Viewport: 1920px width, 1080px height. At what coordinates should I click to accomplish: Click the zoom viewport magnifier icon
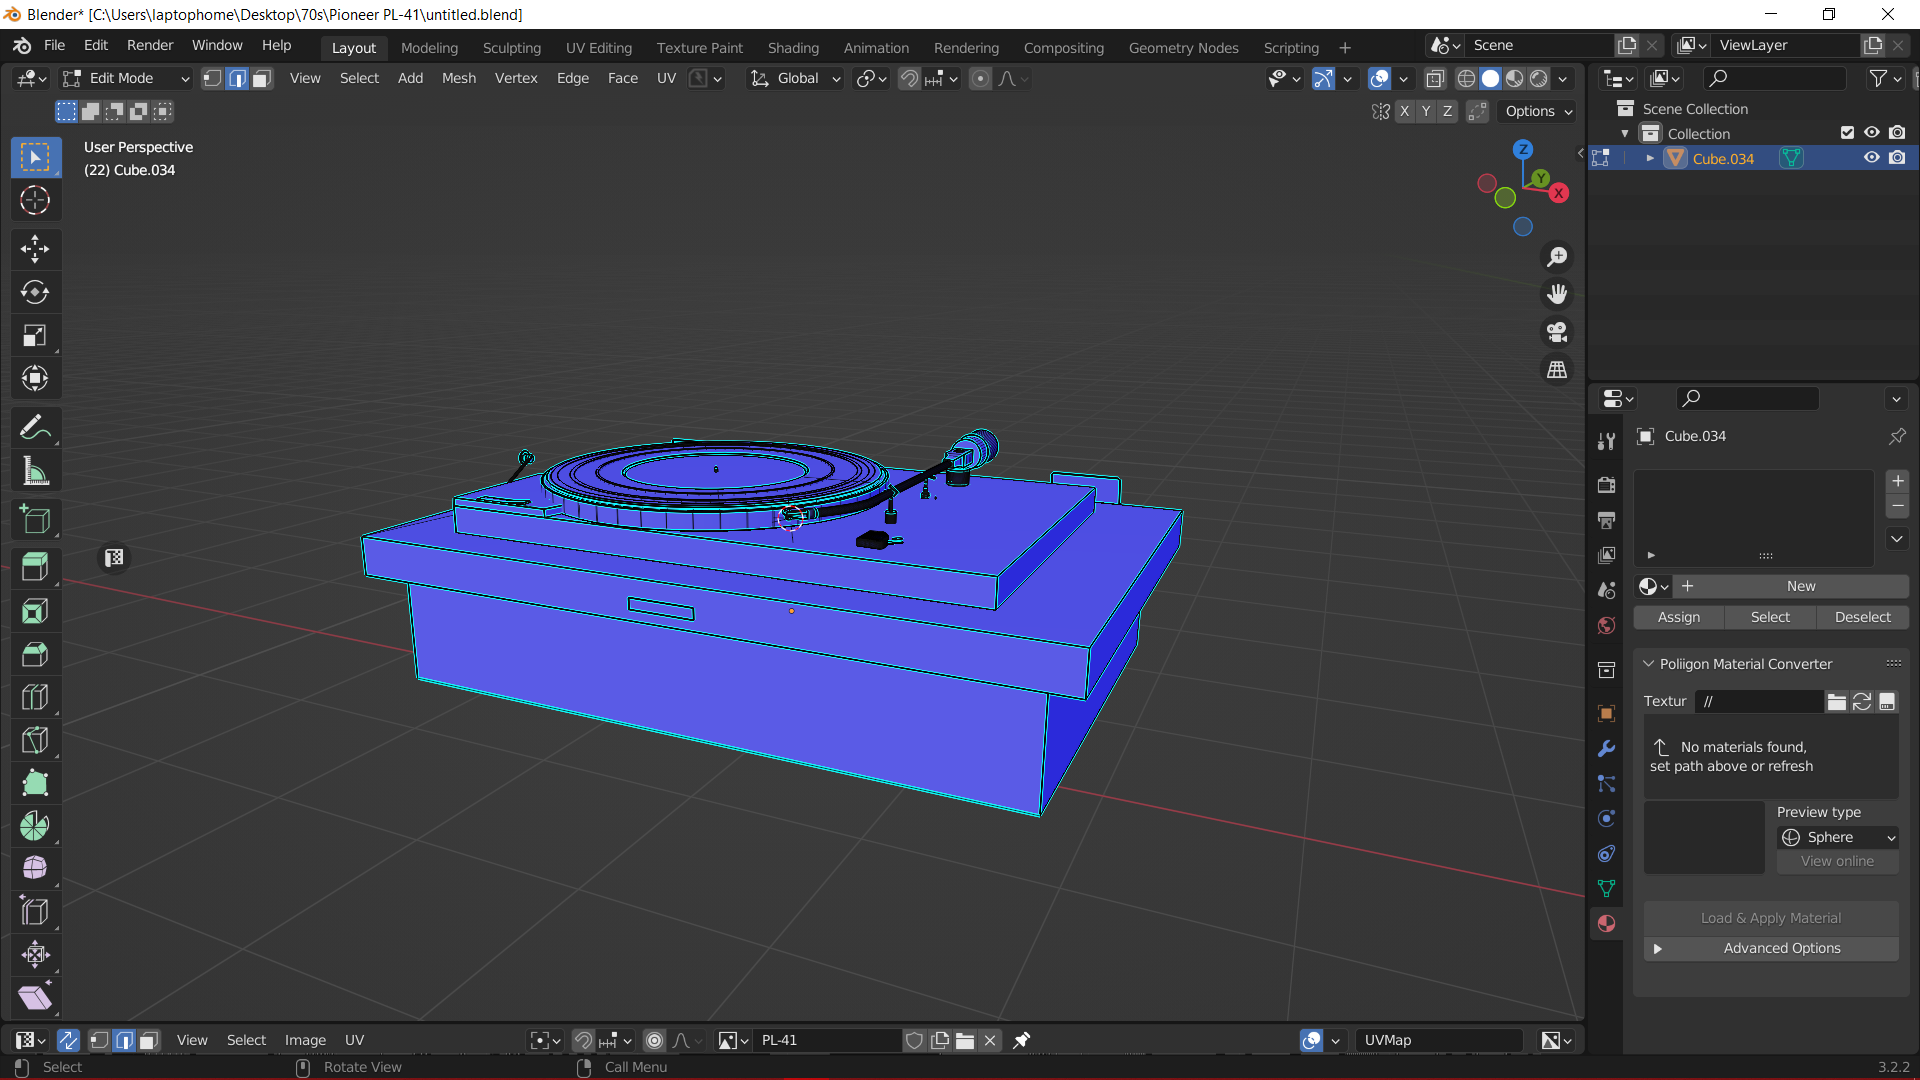coord(1557,257)
